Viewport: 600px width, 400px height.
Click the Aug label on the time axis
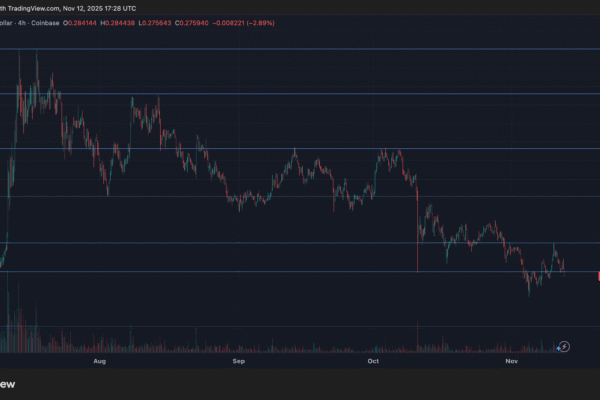pos(99,359)
